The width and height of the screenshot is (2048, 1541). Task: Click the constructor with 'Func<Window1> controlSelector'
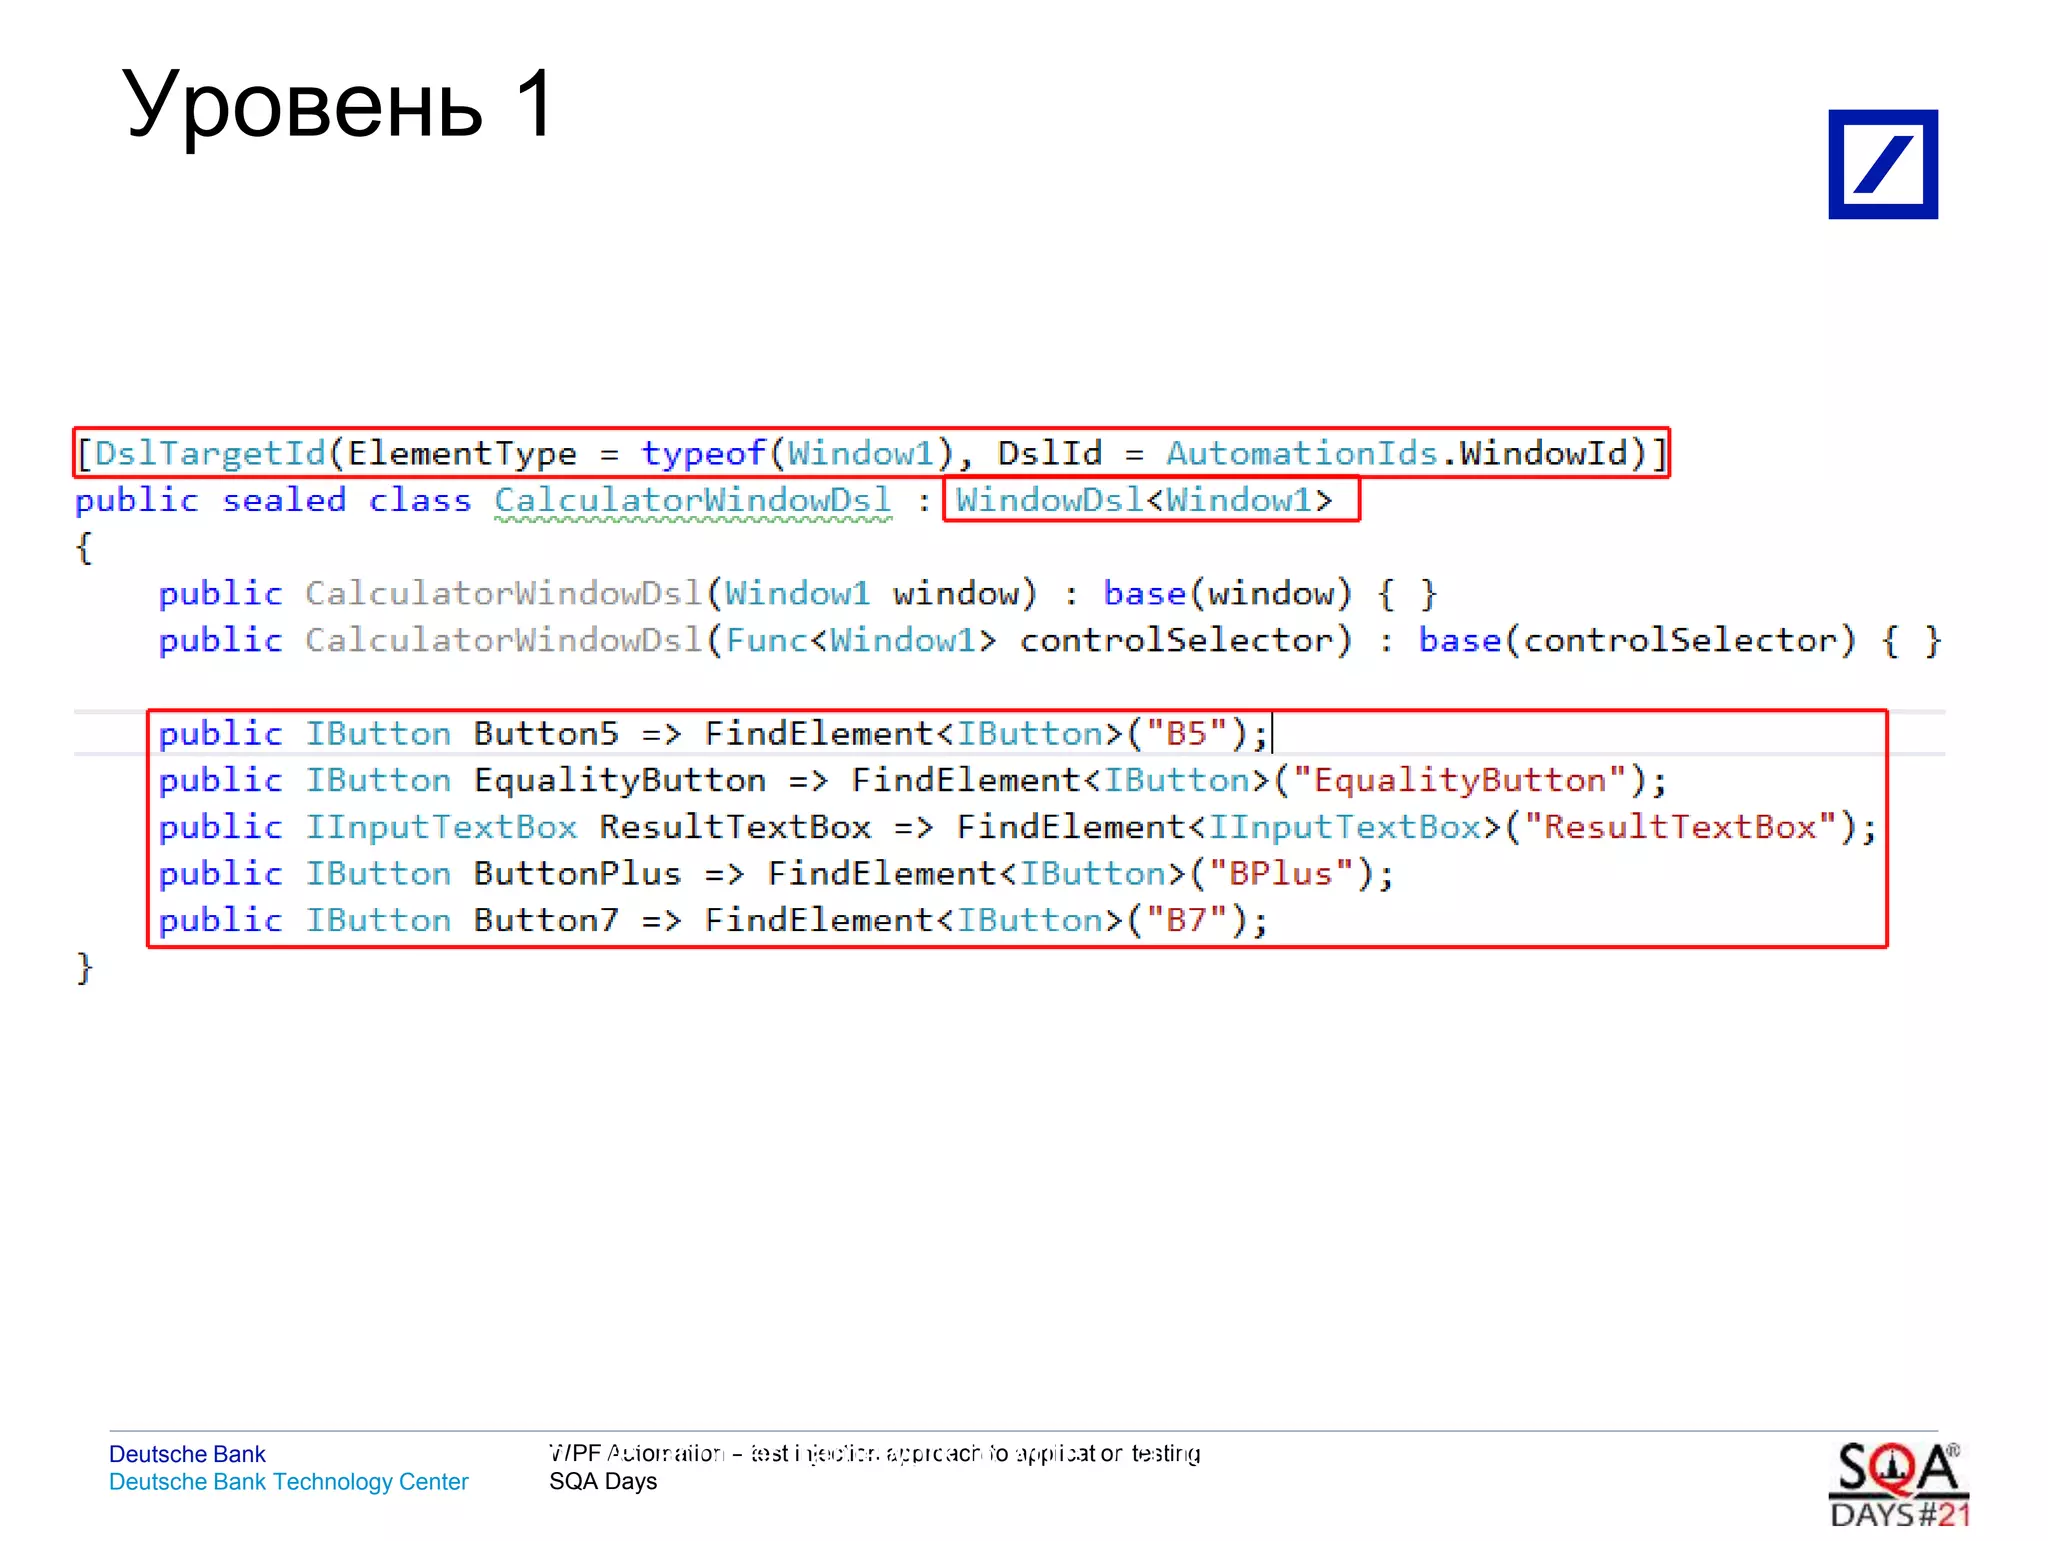pos(1050,641)
